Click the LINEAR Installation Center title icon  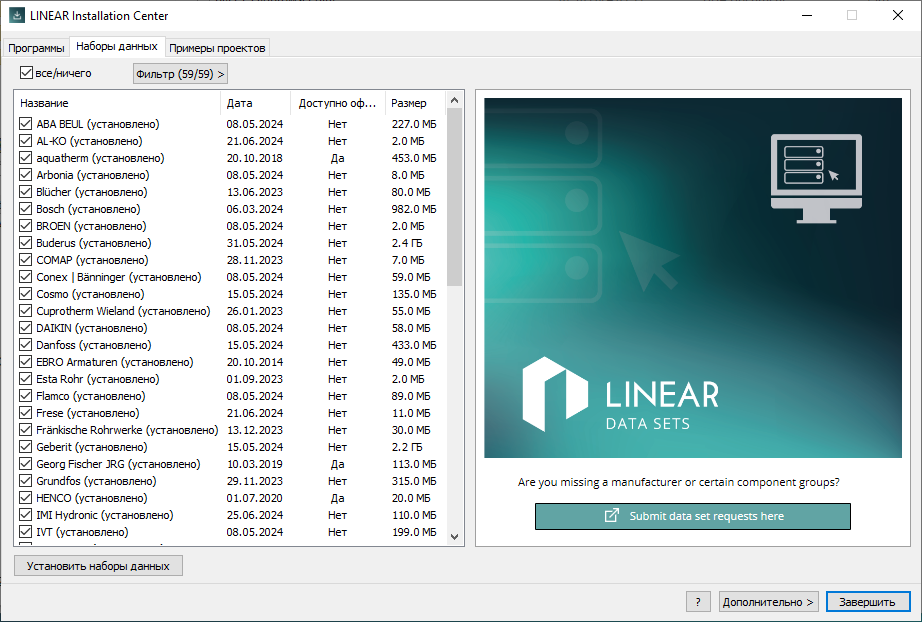pos(16,15)
